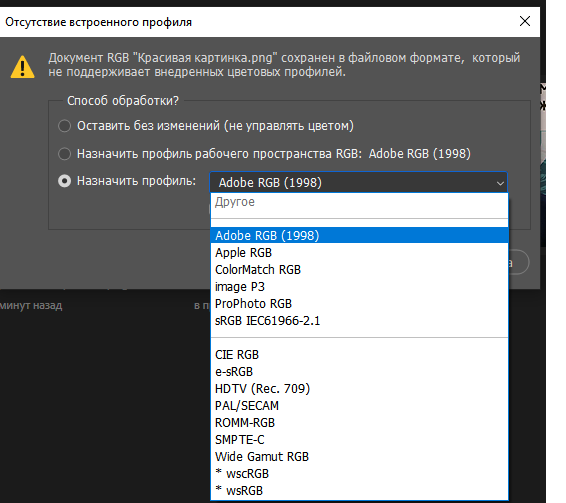This screenshot has height=503, width=566.
Task: Collapse the Adobe RGB (1998) profile dropdown
Action: click(358, 182)
